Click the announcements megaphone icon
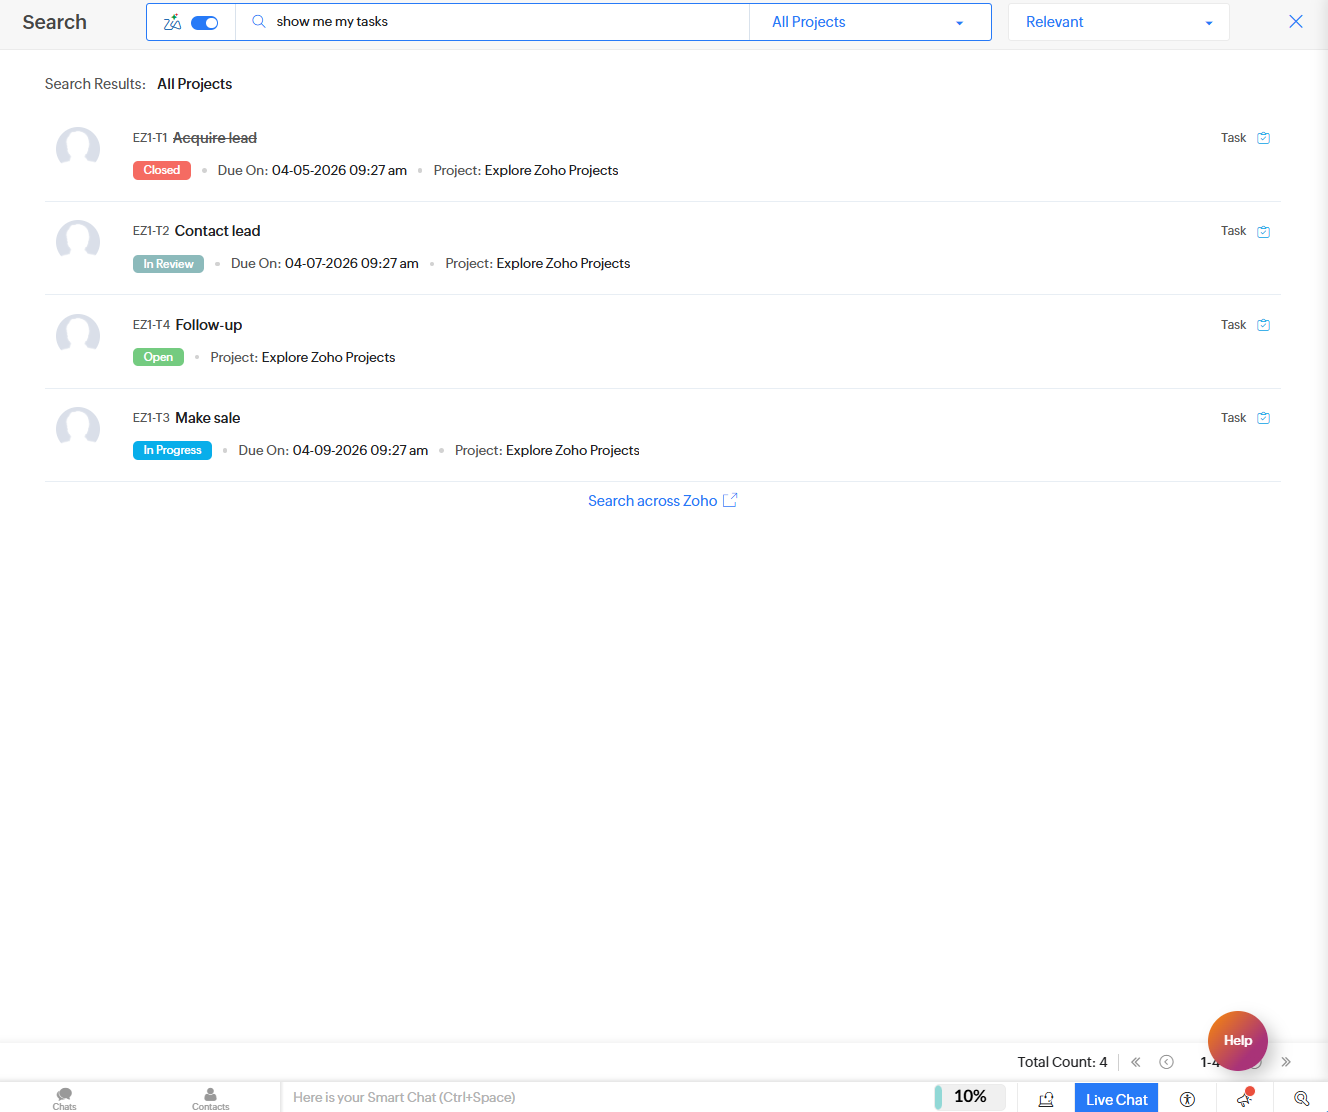This screenshot has height=1112, width=1328. pyautogui.click(x=1243, y=1098)
